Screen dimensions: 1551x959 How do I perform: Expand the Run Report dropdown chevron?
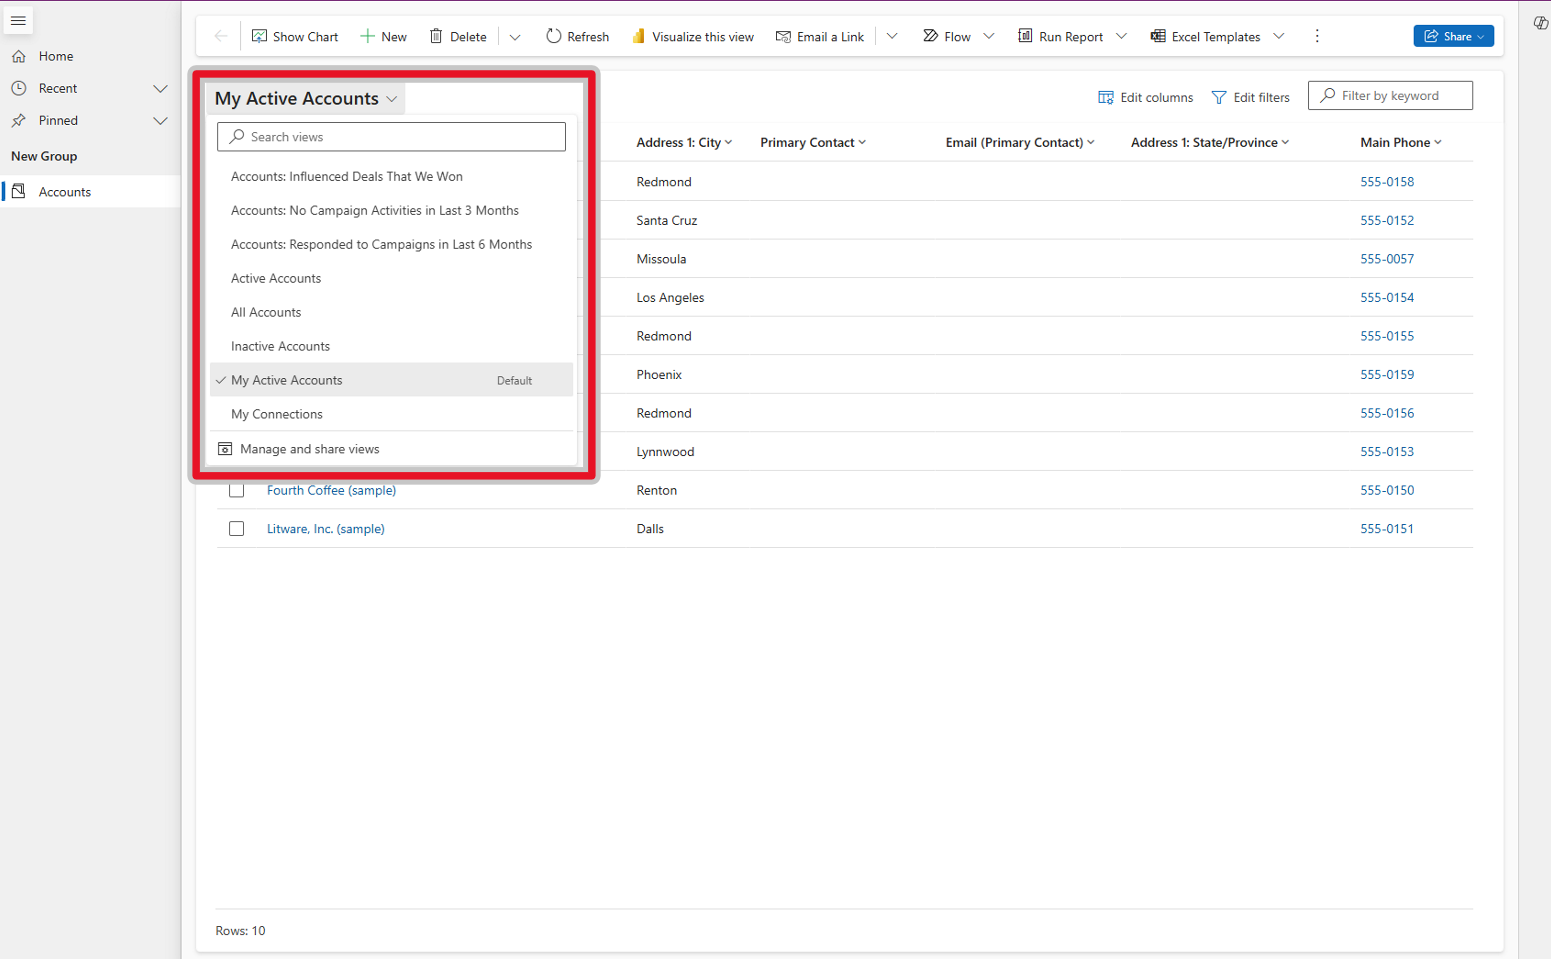[x=1121, y=36]
